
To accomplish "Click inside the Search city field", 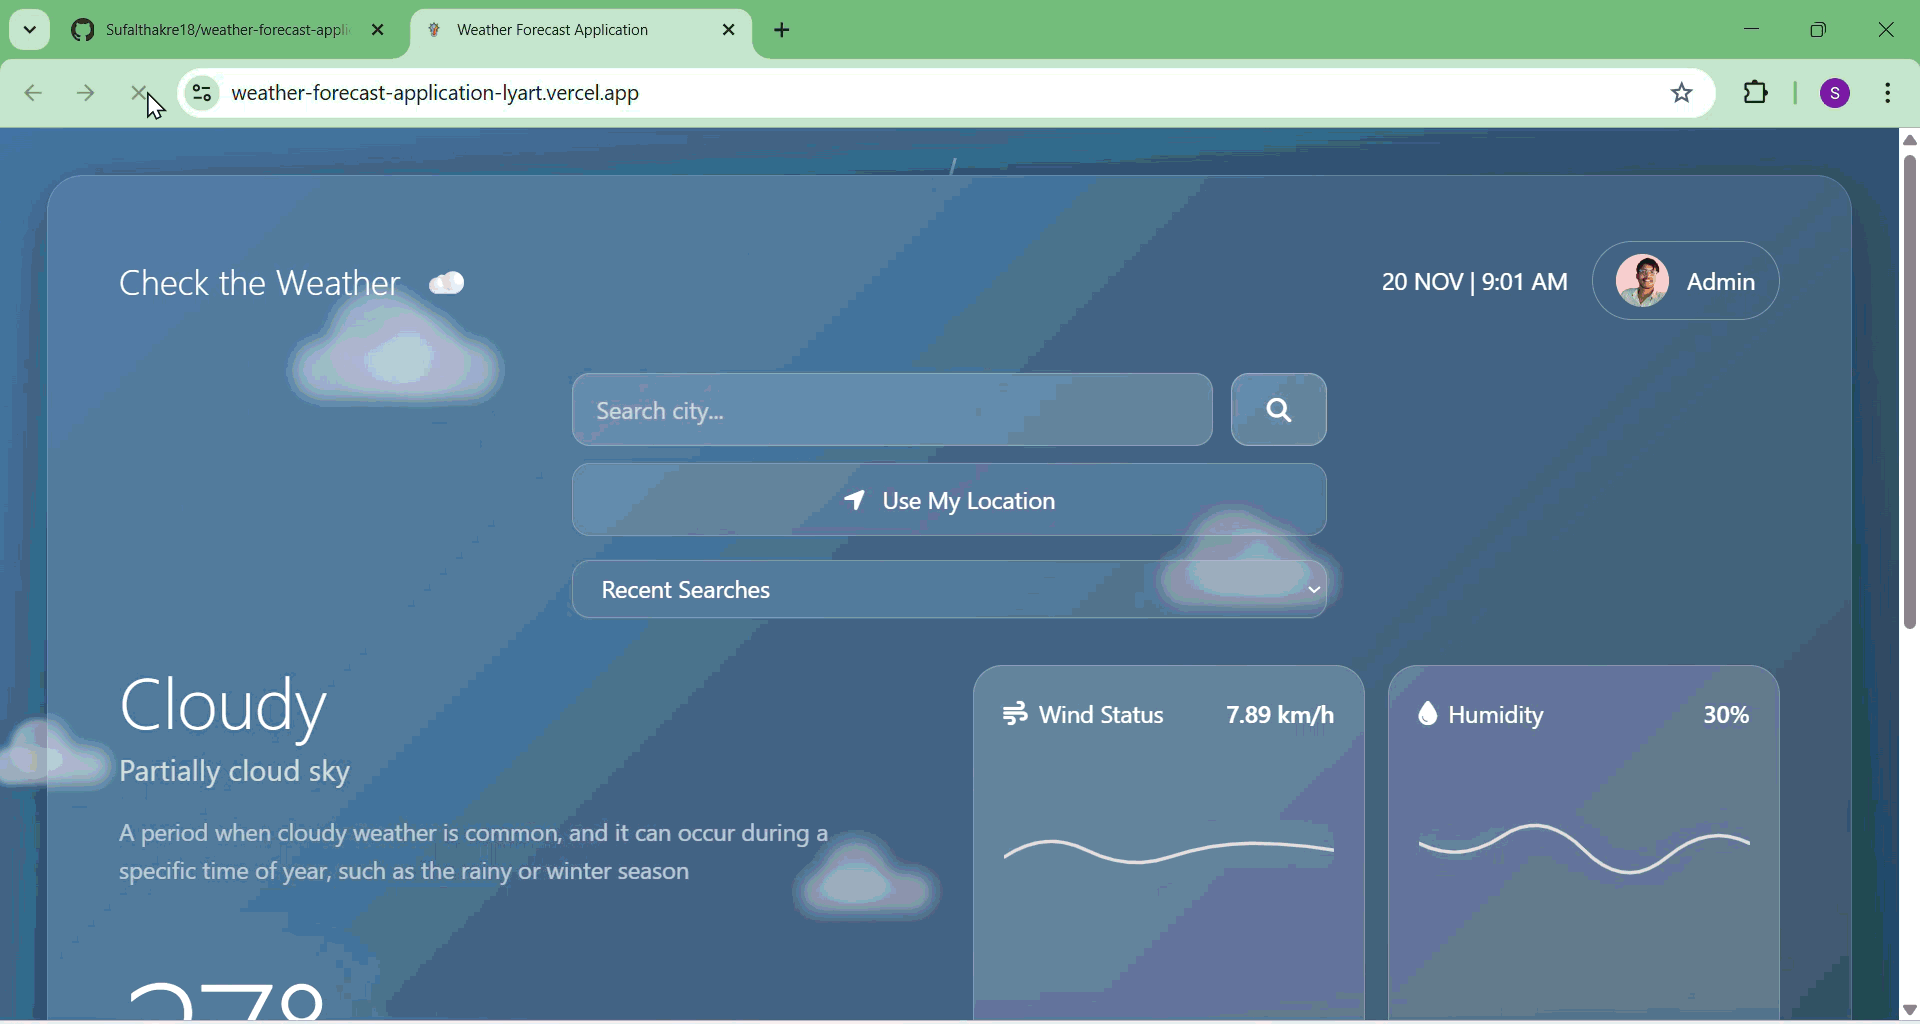I will (890, 410).
